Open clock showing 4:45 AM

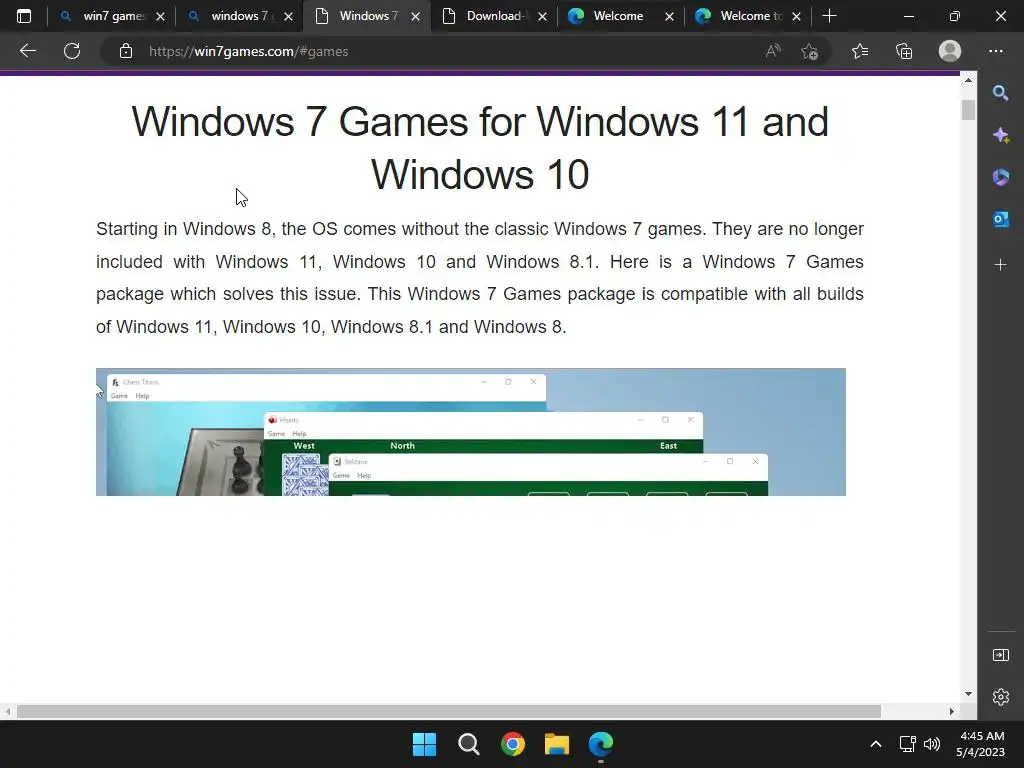(x=980, y=744)
